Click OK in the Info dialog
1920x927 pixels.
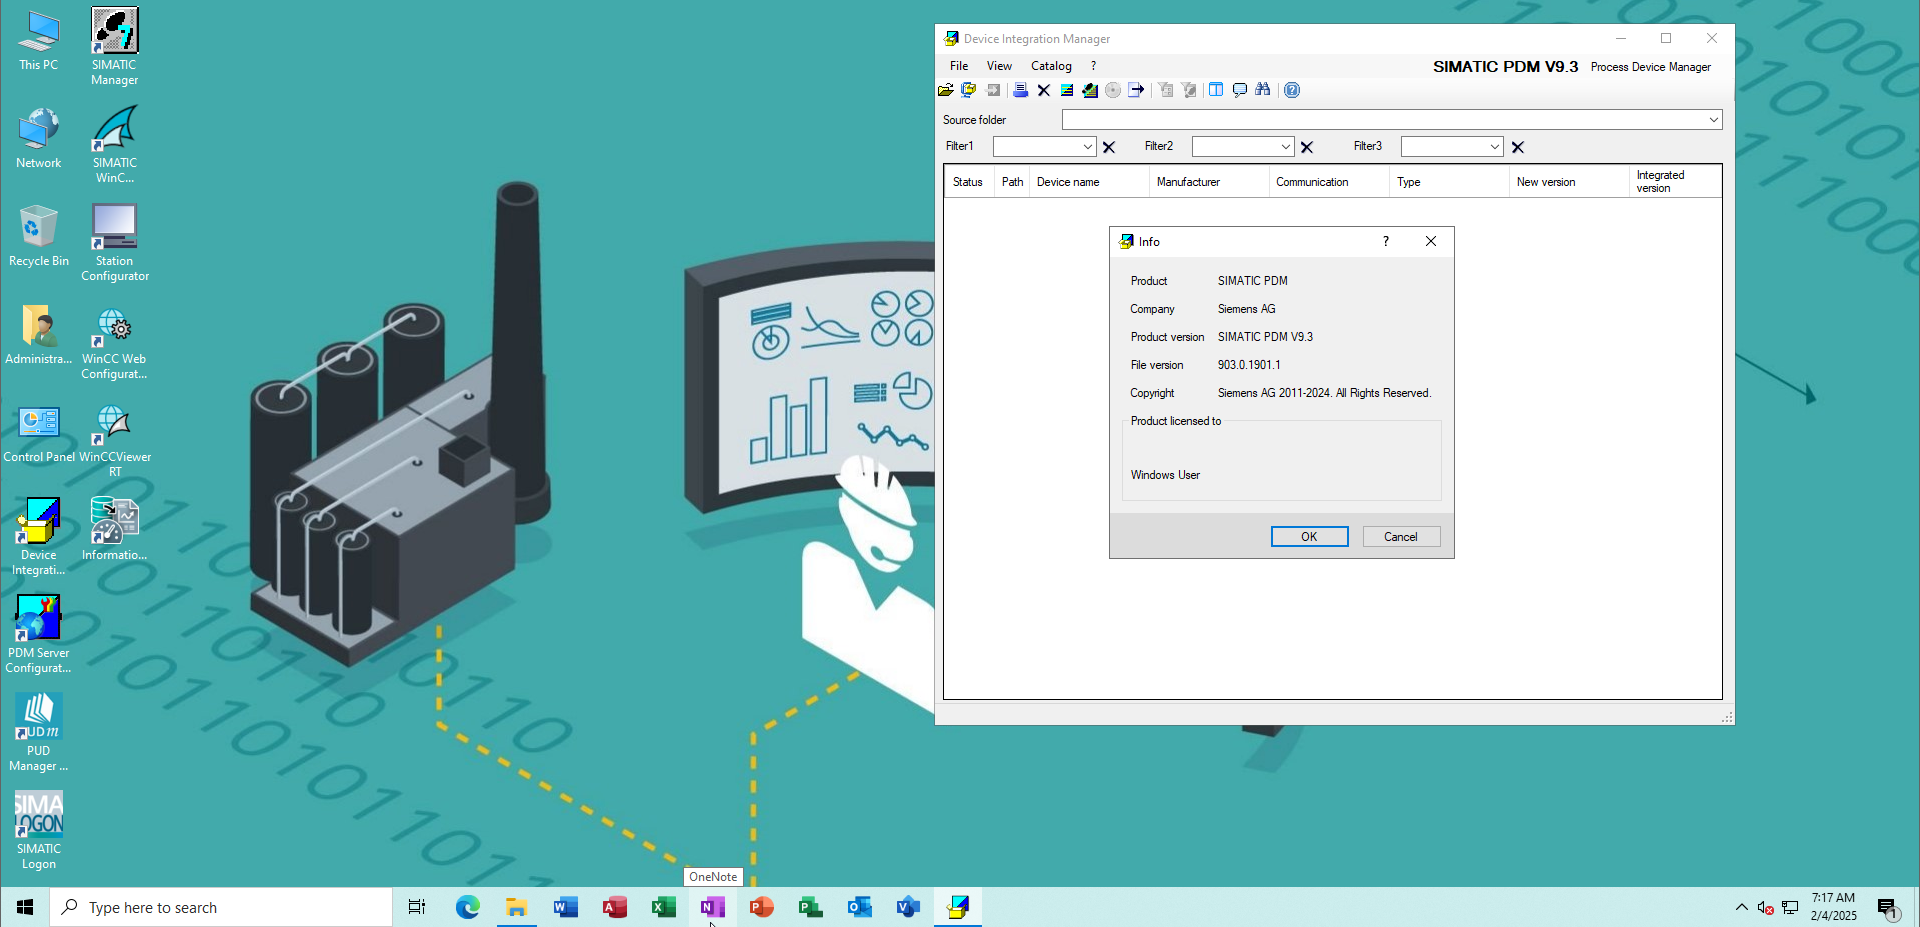[1310, 537]
